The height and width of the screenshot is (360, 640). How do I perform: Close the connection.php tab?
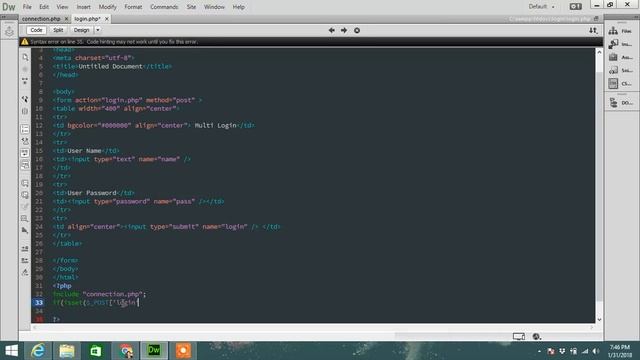point(66,19)
